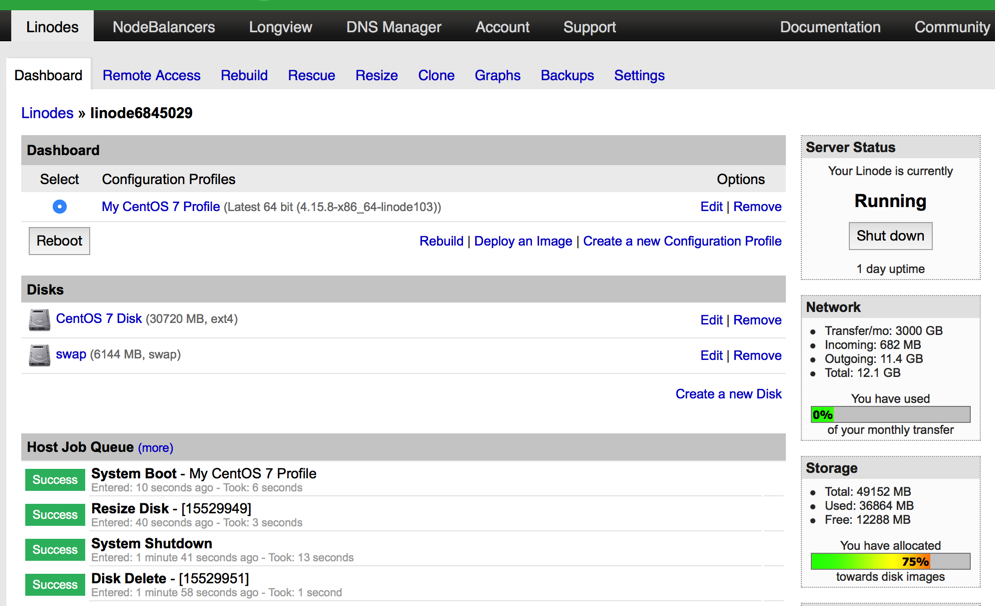
Task: Open the Community link in top bar
Action: (x=952, y=27)
